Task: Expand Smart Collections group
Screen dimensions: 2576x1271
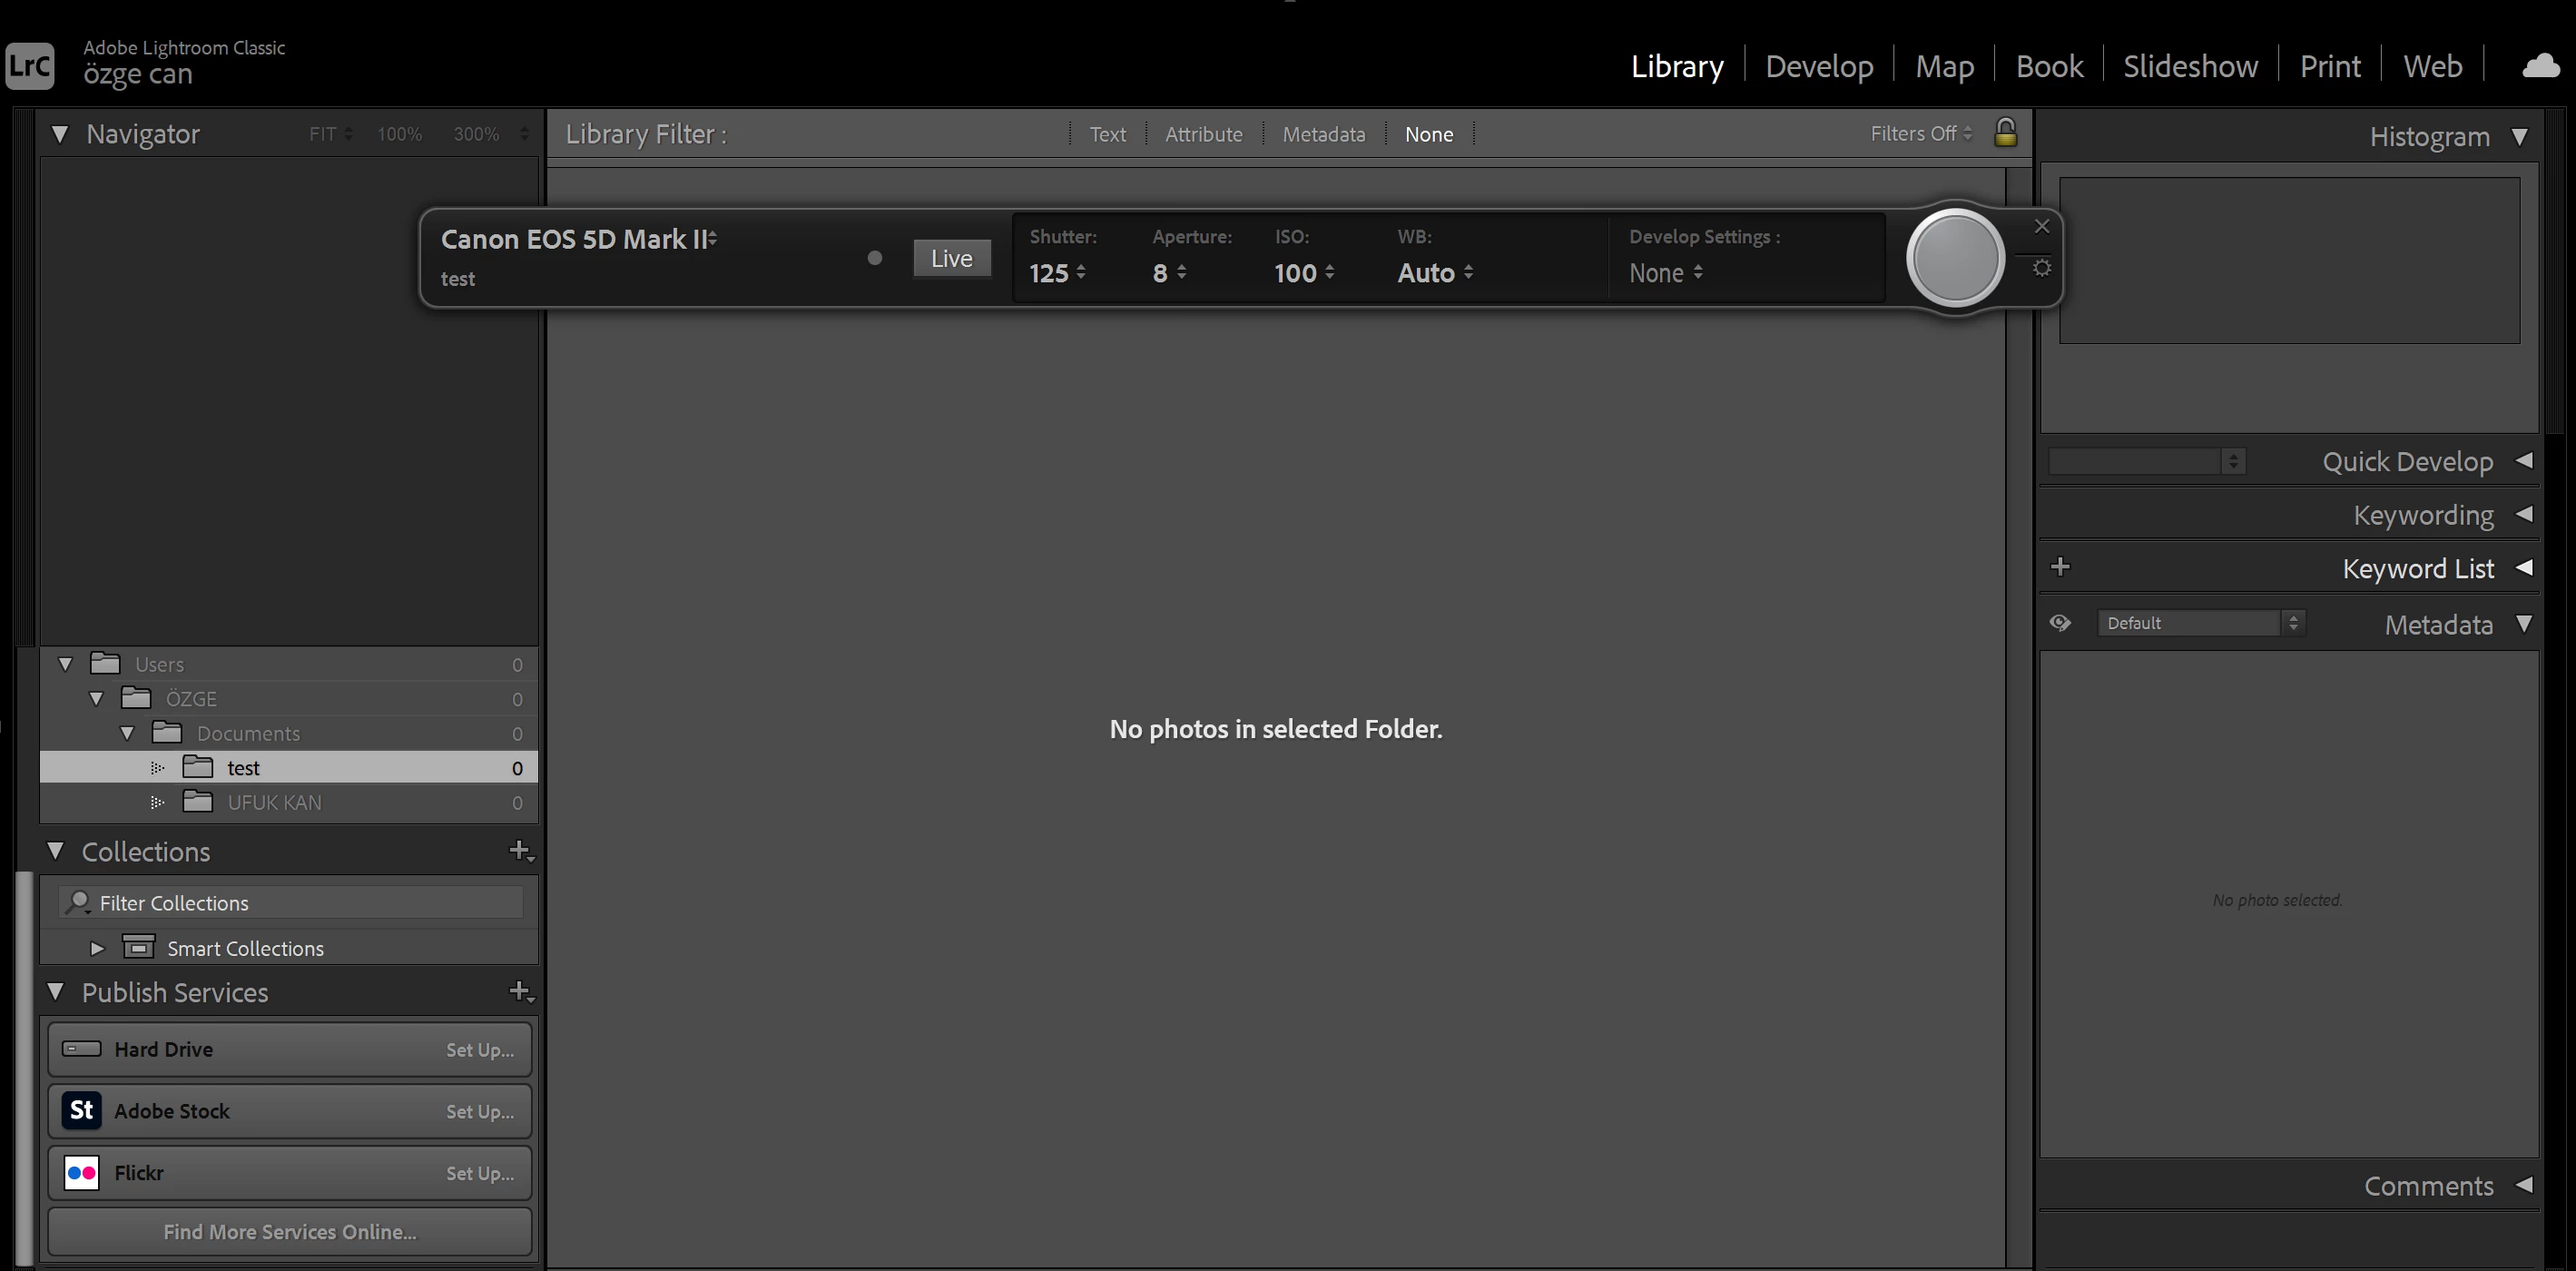Action: pos(97,948)
